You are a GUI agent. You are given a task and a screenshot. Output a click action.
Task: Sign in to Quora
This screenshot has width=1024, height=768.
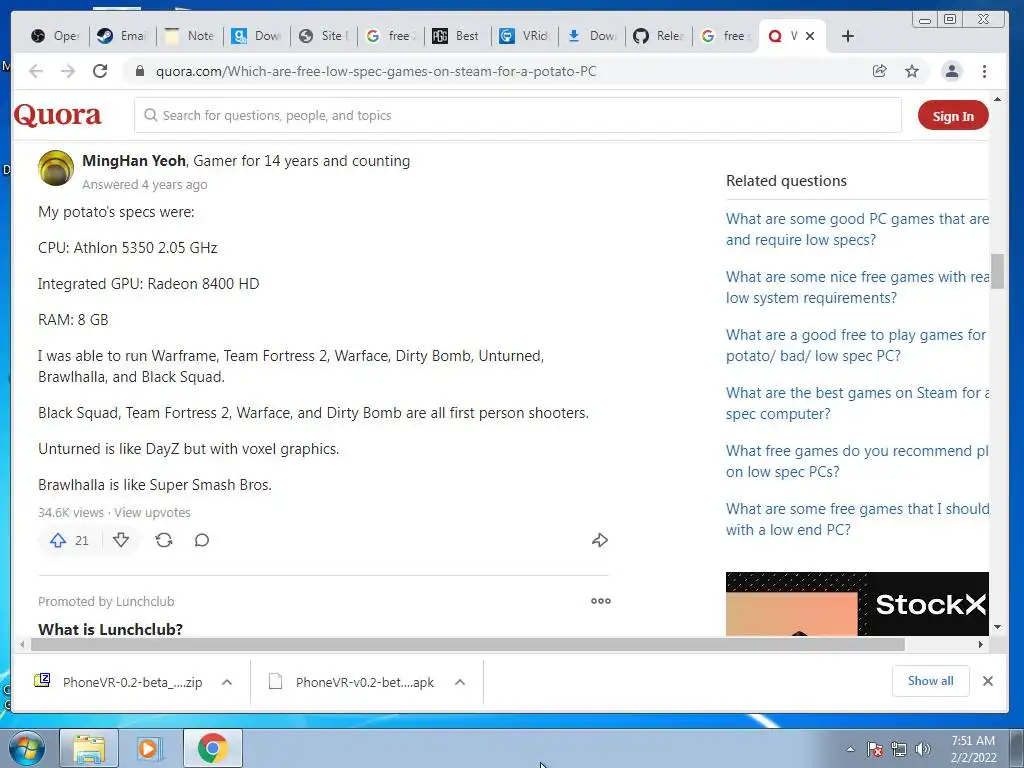[953, 116]
